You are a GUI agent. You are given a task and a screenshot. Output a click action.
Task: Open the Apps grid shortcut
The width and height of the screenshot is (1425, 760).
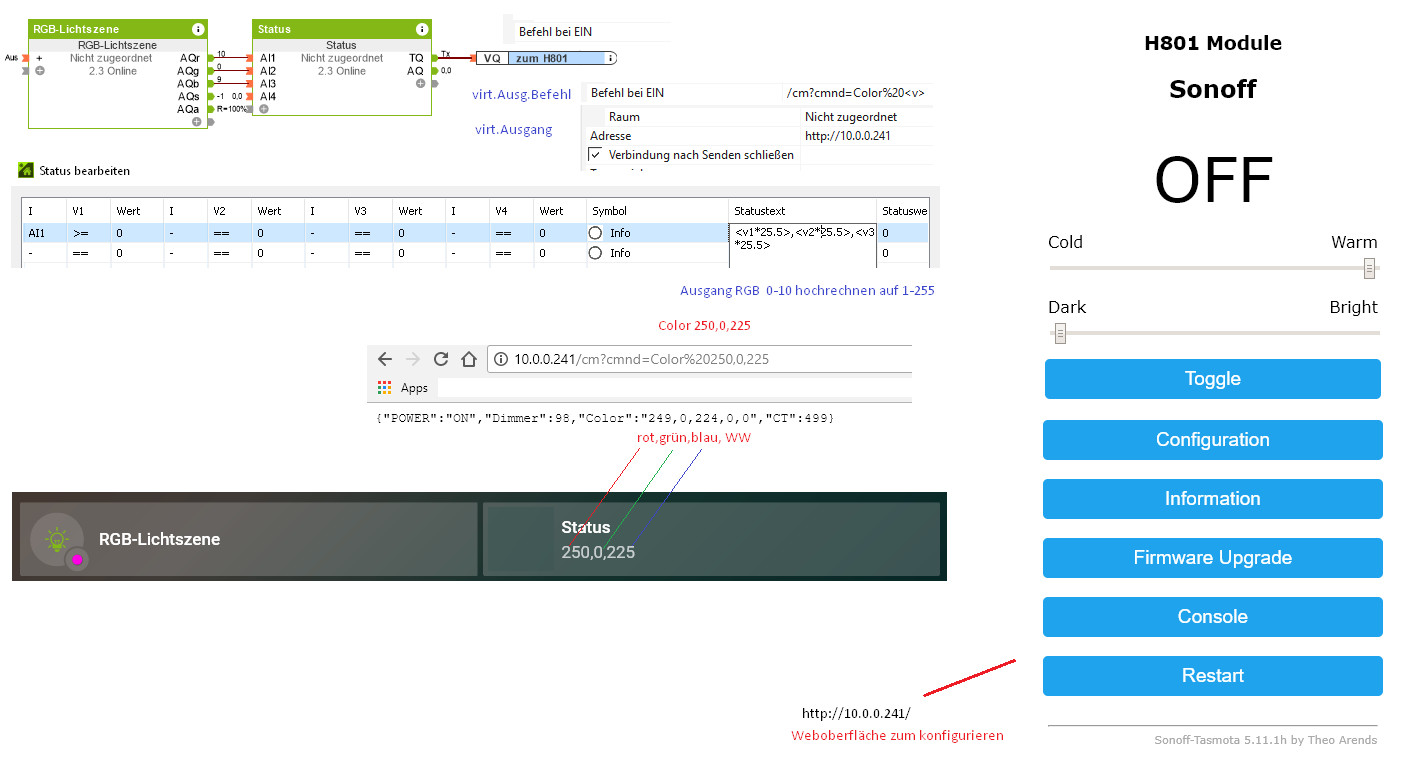tap(385, 388)
